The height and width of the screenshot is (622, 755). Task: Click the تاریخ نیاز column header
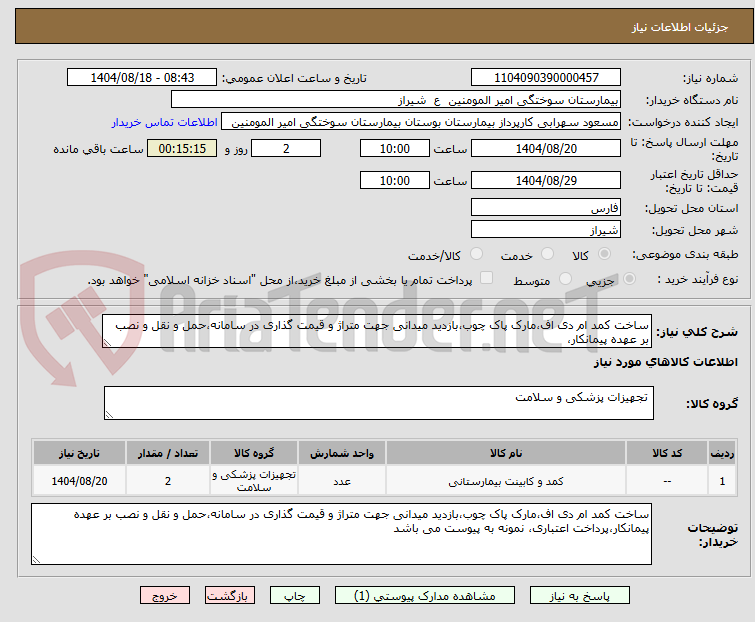click(79, 454)
